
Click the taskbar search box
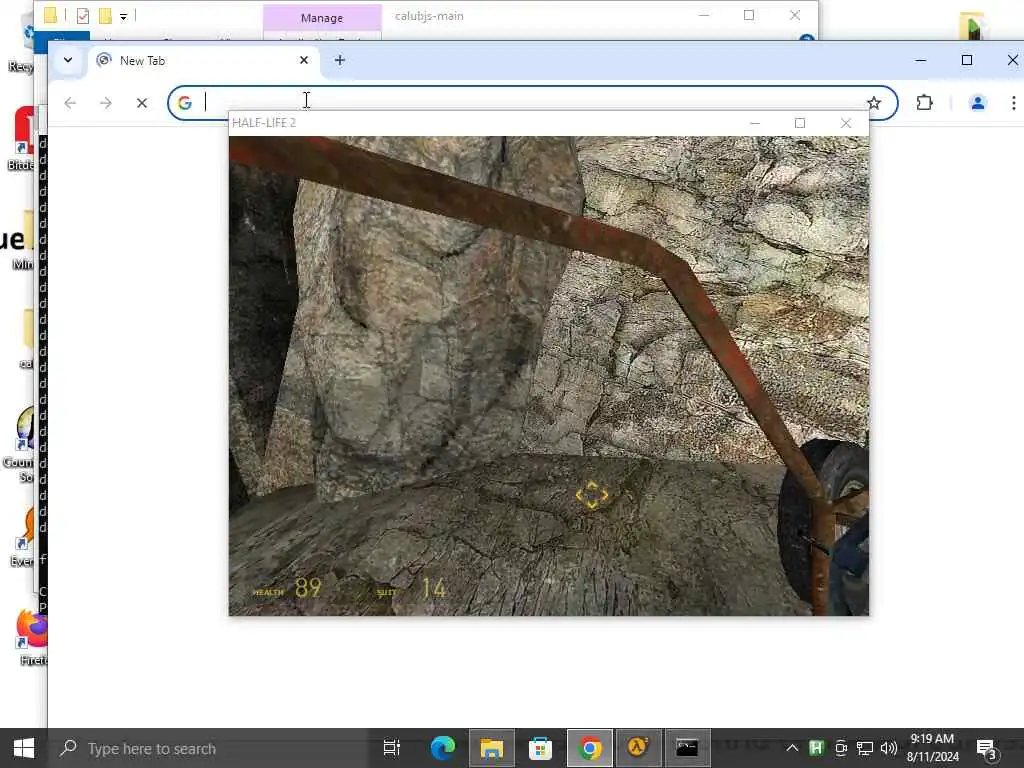[209, 748]
